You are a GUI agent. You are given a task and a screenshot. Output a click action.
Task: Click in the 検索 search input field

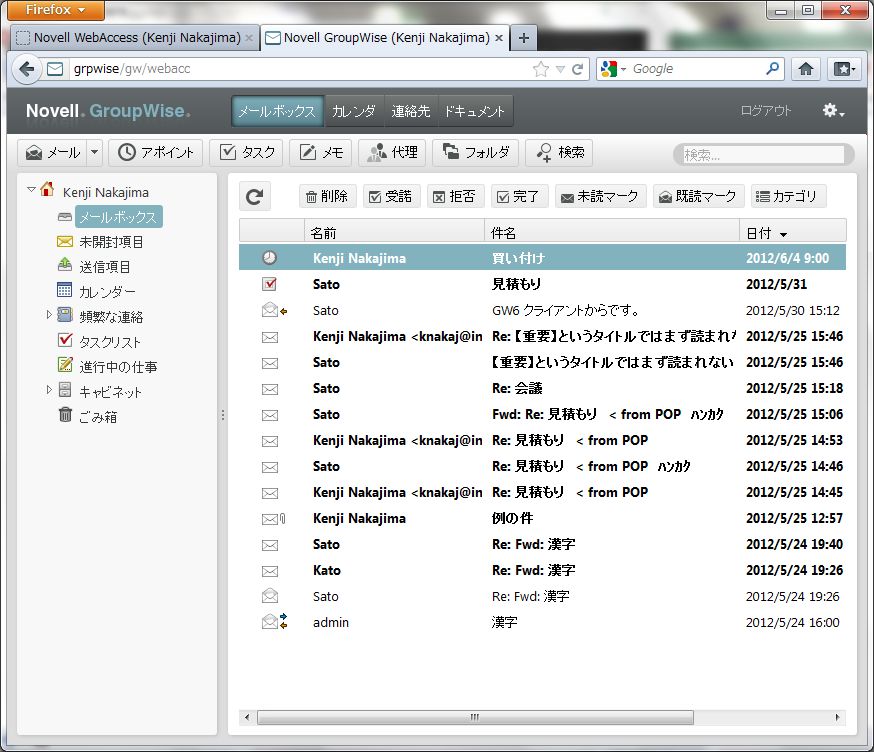tap(763, 154)
